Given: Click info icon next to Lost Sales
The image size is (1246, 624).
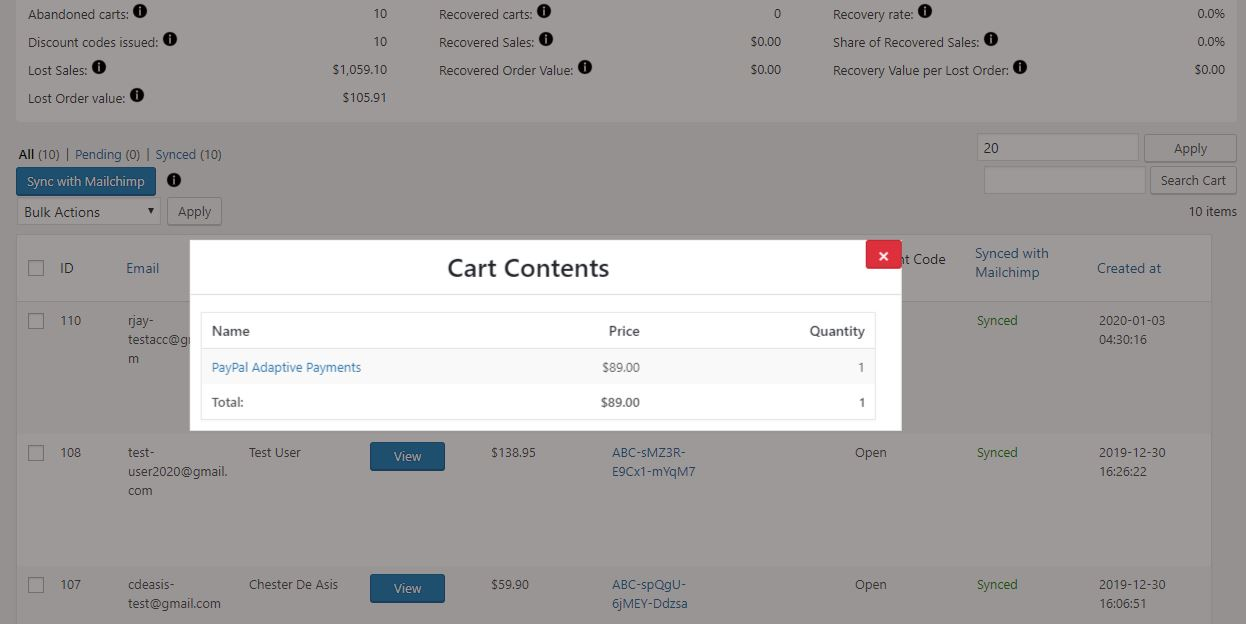Looking at the screenshot, I should tap(99, 68).
